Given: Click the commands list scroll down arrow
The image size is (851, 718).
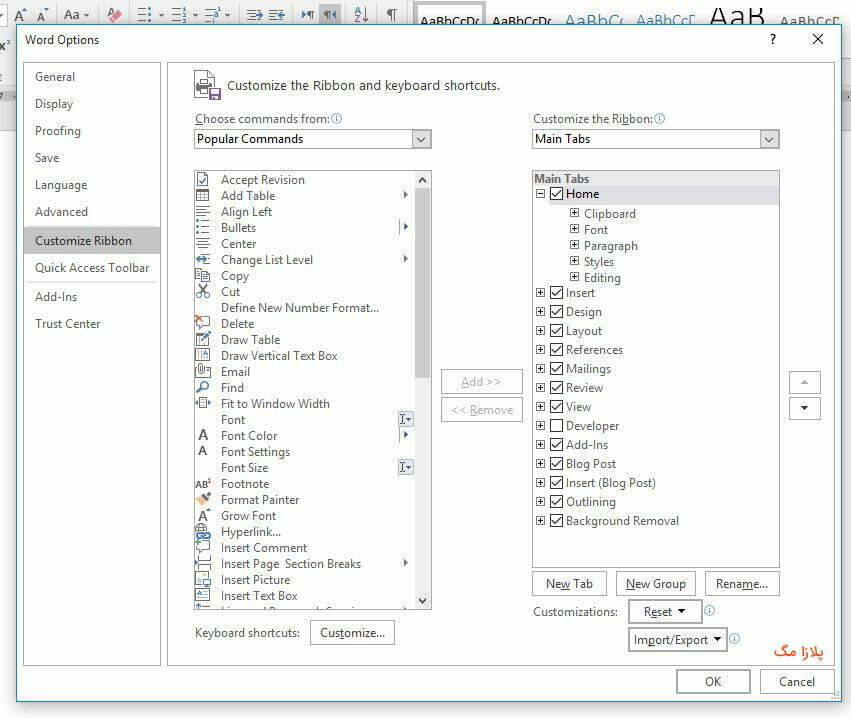Looking at the screenshot, I should pyautogui.click(x=422, y=601).
